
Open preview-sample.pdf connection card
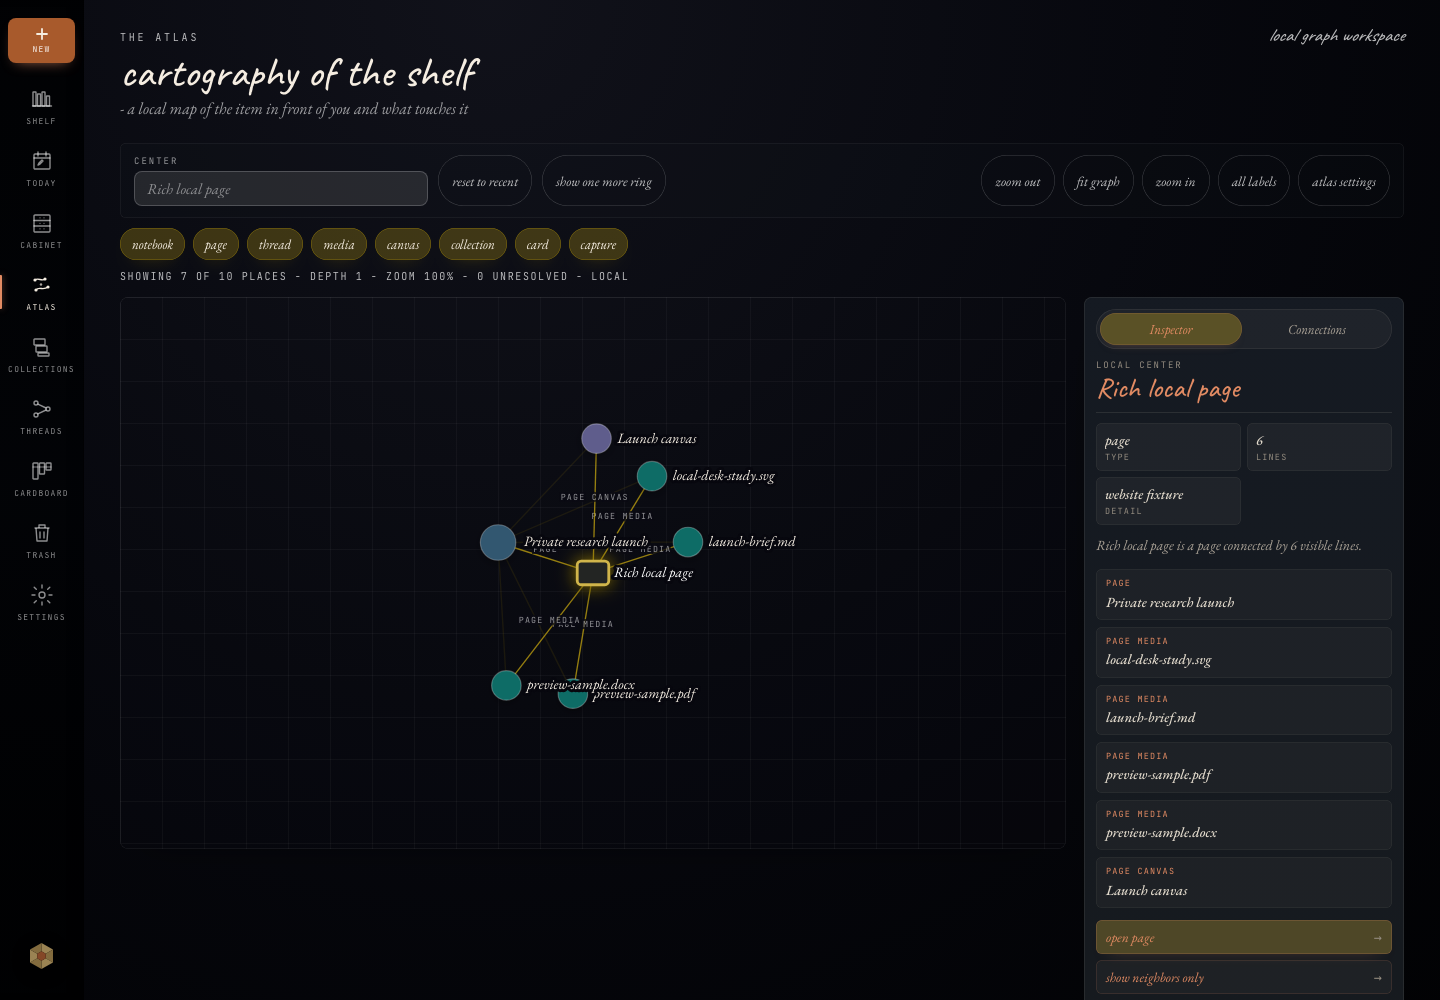click(1244, 767)
